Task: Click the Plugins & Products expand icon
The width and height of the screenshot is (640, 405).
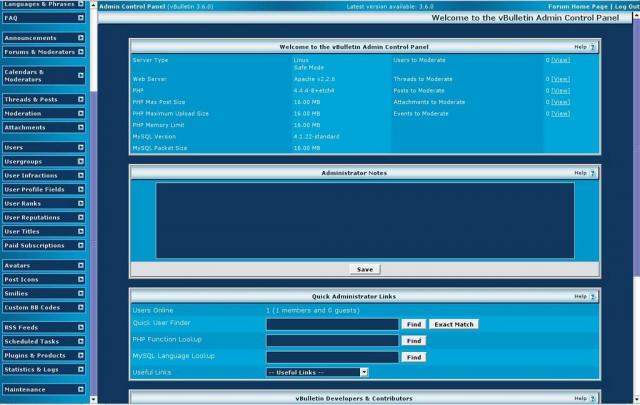Action: pos(80,355)
